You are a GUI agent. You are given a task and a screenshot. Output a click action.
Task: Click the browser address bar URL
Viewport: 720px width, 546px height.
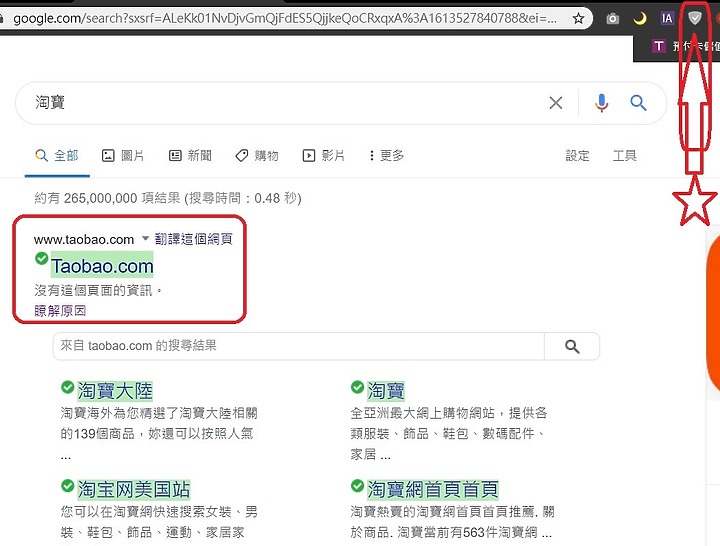coord(285,18)
